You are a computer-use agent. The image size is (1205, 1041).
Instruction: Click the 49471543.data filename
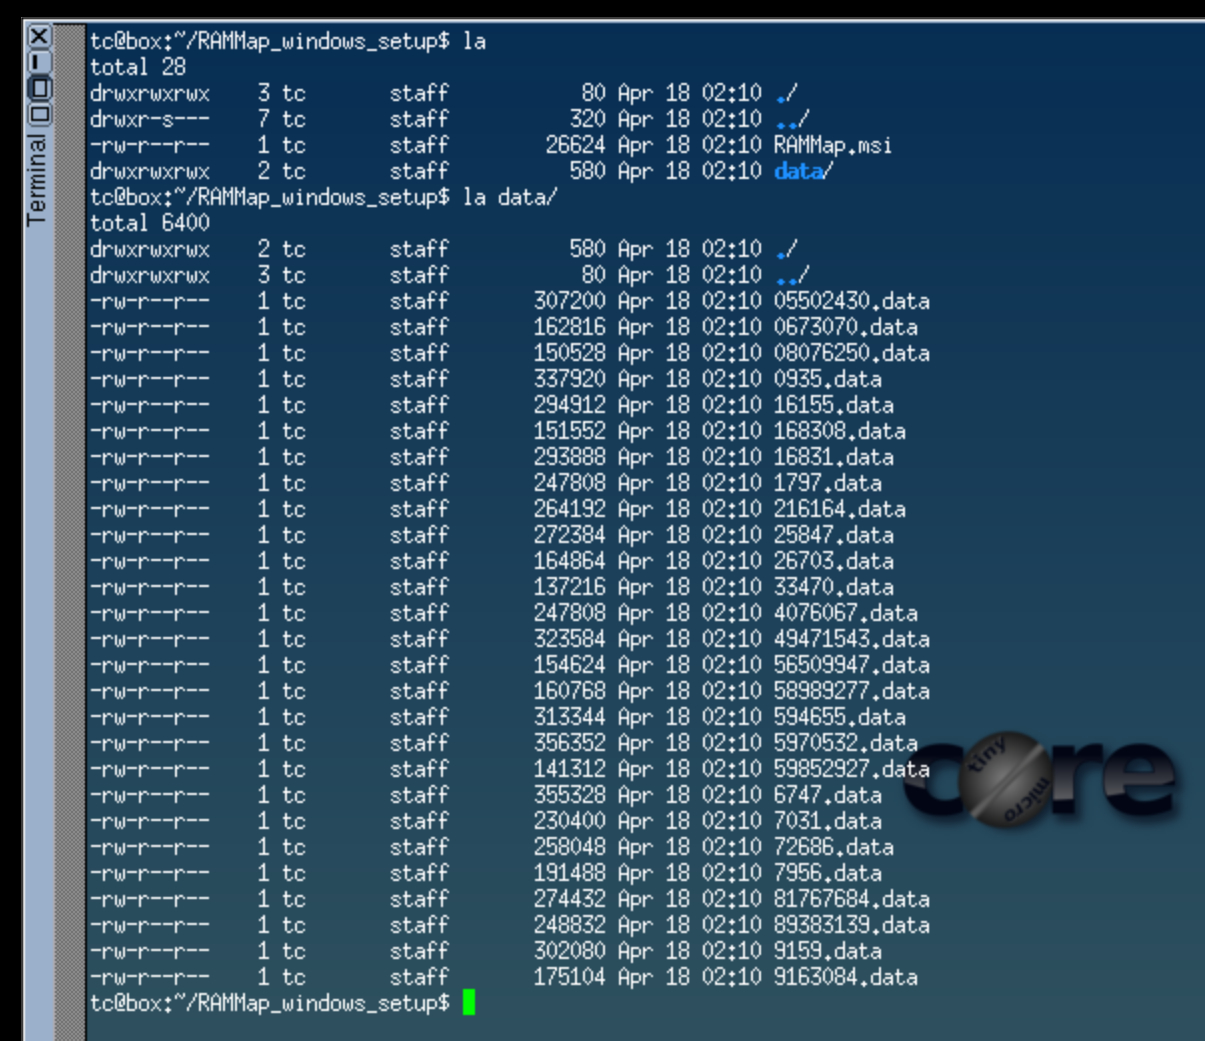click(x=851, y=640)
